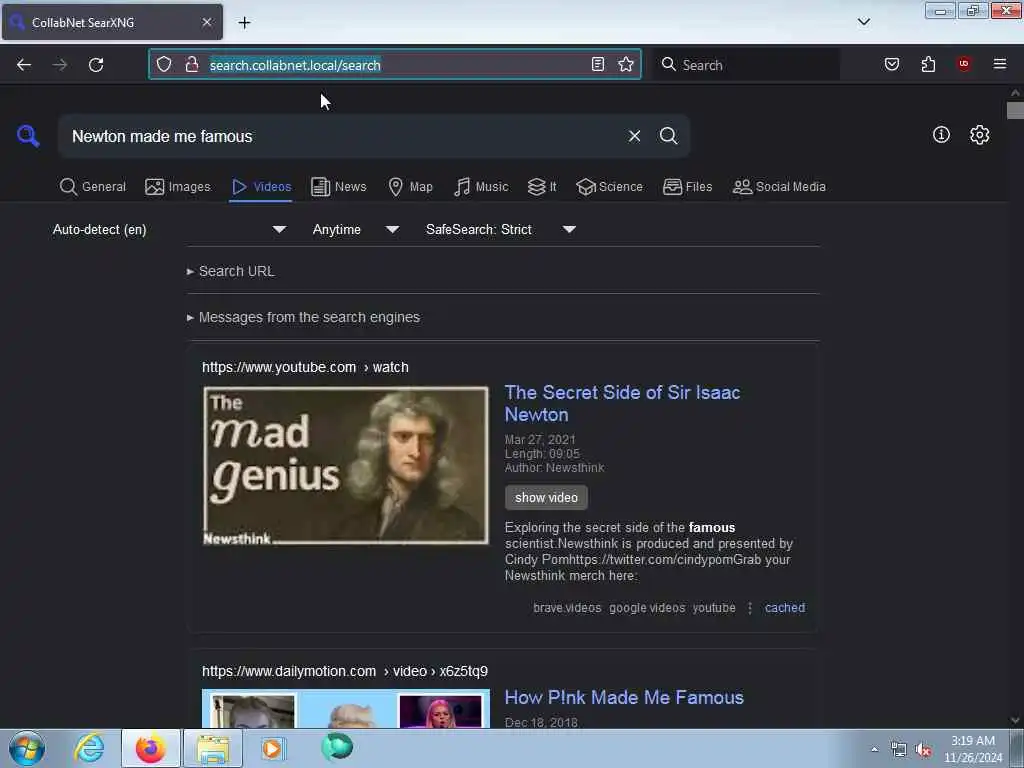Open SearXNG preferences gear icon
1024x768 pixels.
click(979, 135)
